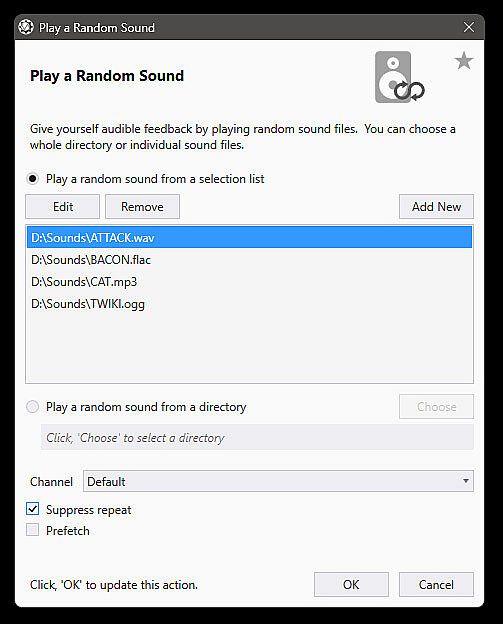Viewport: 503px width, 624px height.
Task: Uncheck the Suppress repeat checkbox
Action: click(x=33, y=509)
